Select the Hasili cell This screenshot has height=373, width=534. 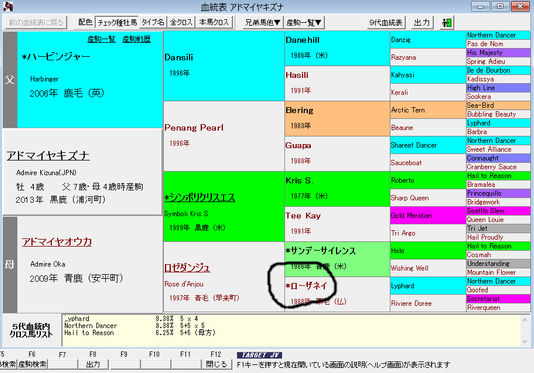(x=337, y=83)
